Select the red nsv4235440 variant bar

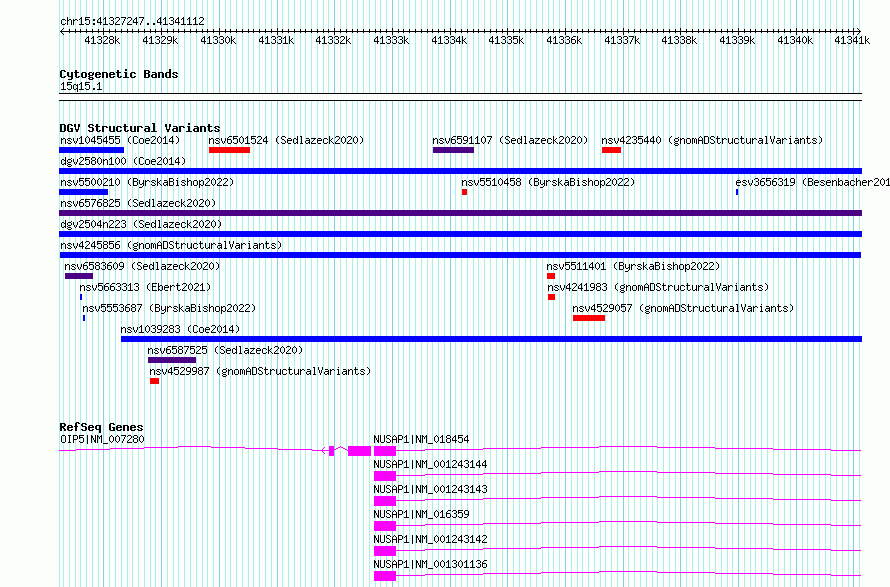pyautogui.click(x=611, y=150)
